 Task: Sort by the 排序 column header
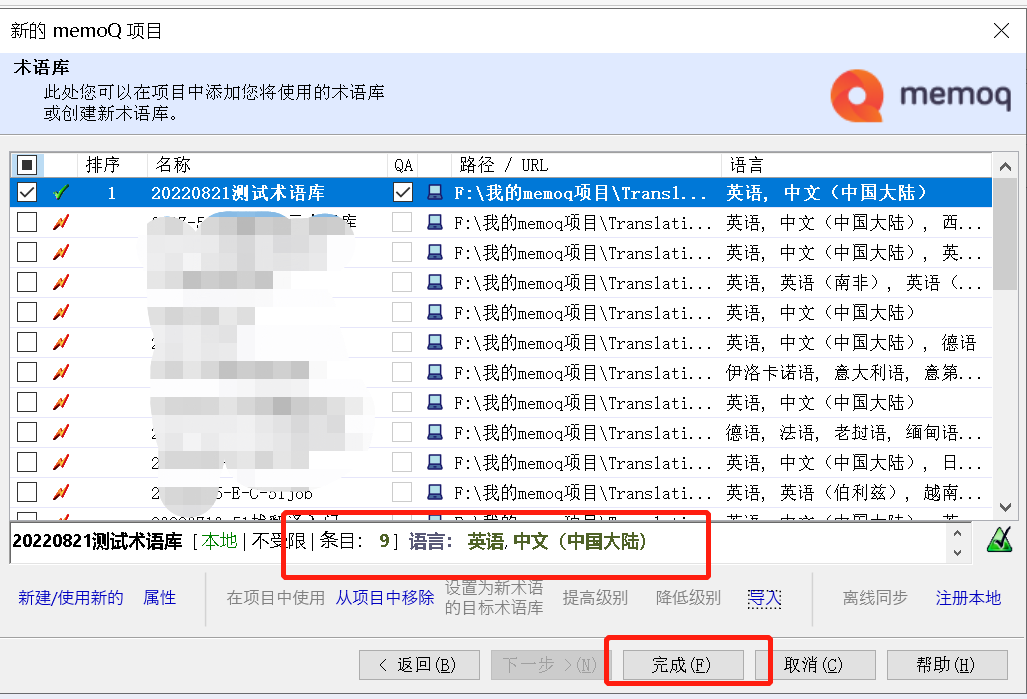[x=112, y=164]
